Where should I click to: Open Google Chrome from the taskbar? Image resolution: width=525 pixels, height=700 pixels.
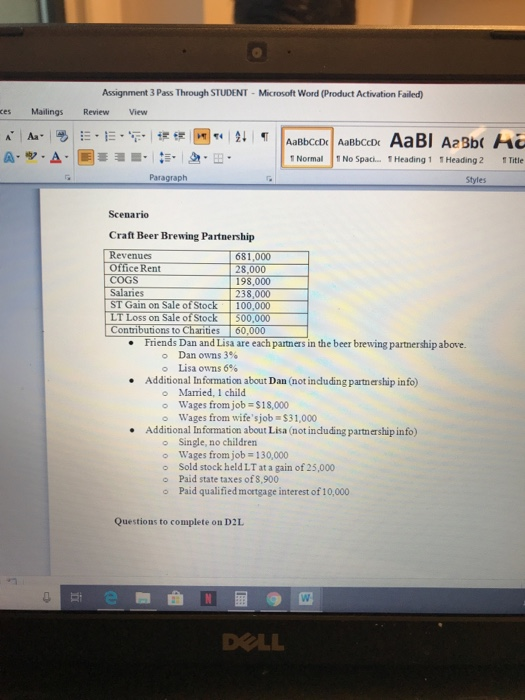click(274, 599)
